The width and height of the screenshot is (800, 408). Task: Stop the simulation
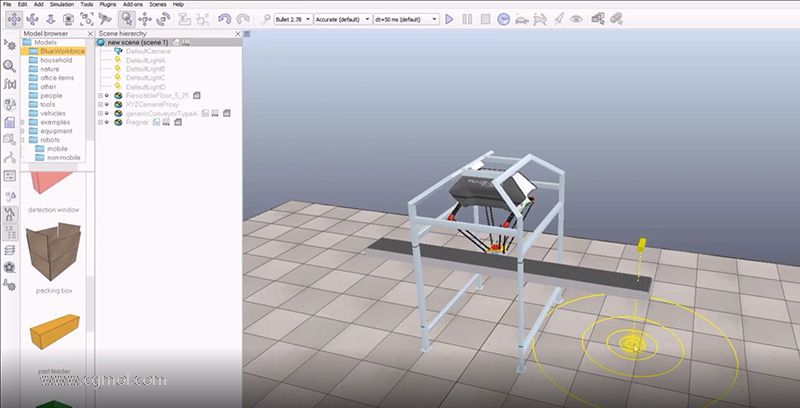486,19
